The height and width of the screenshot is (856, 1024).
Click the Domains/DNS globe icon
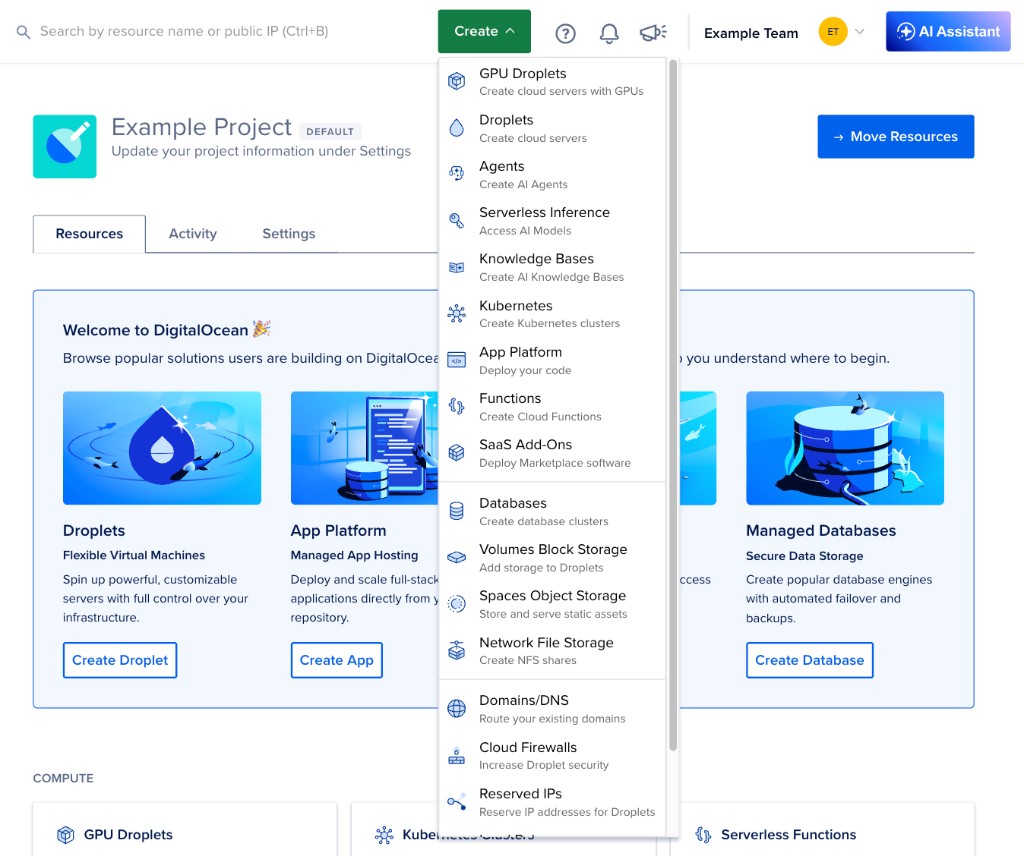[457, 709]
